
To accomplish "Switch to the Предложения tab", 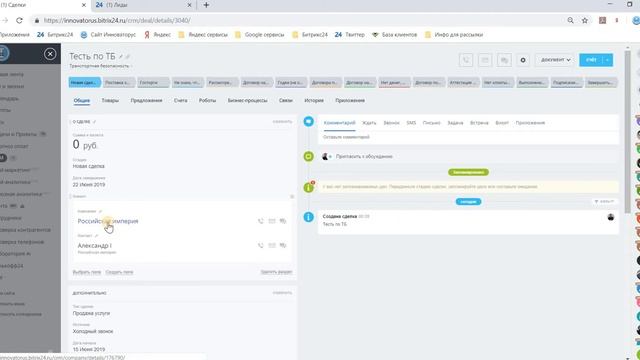I will click(146, 100).
